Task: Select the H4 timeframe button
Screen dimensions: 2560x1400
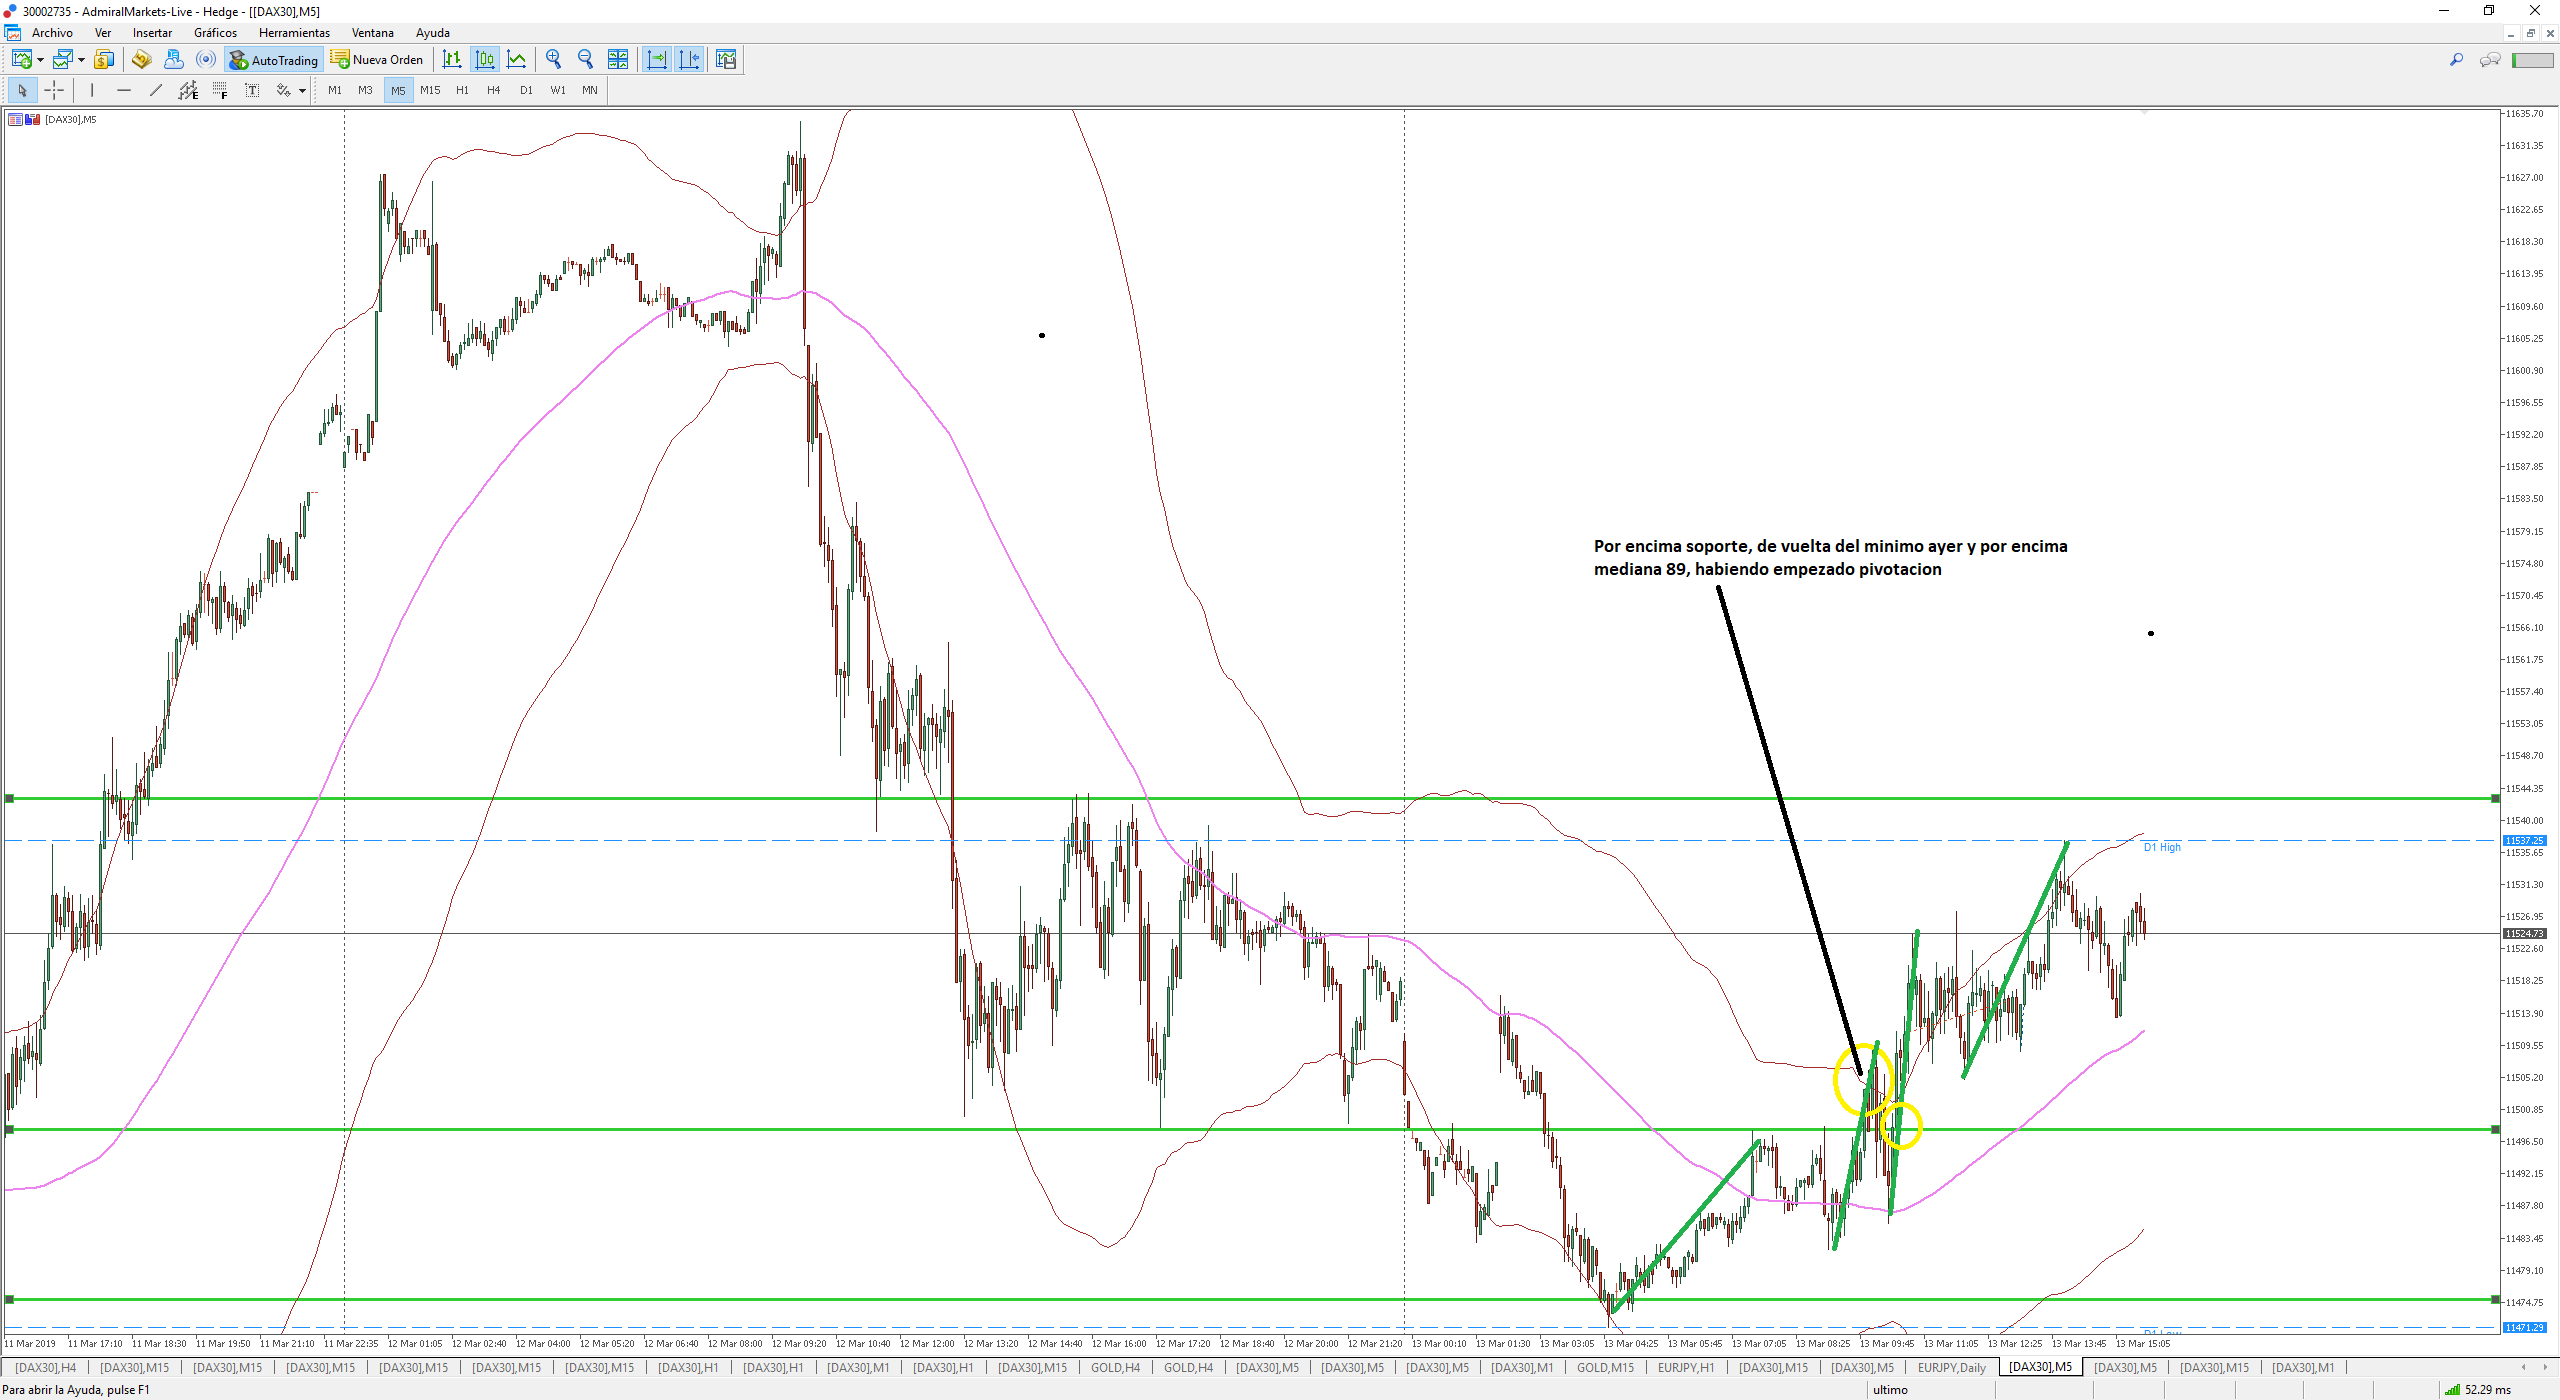Action: (493, 91)
